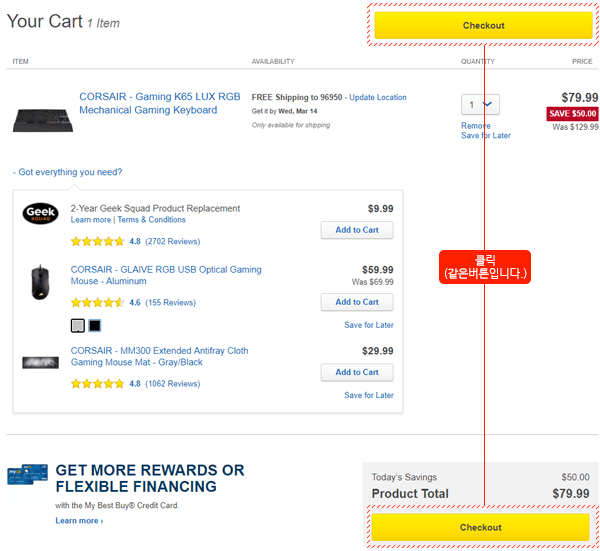Click the bottom Checkout button
This screenshot has height=551, width=600.
480,527
